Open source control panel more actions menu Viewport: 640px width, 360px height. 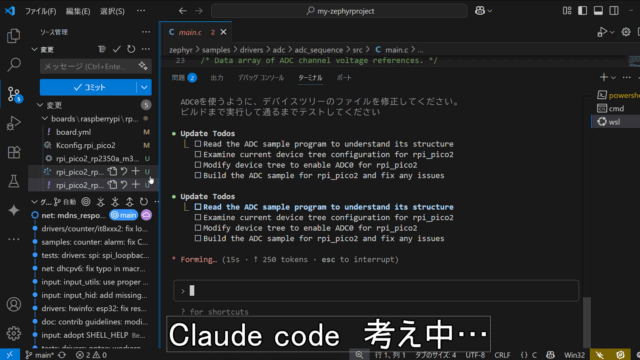(x=146, y=32)
